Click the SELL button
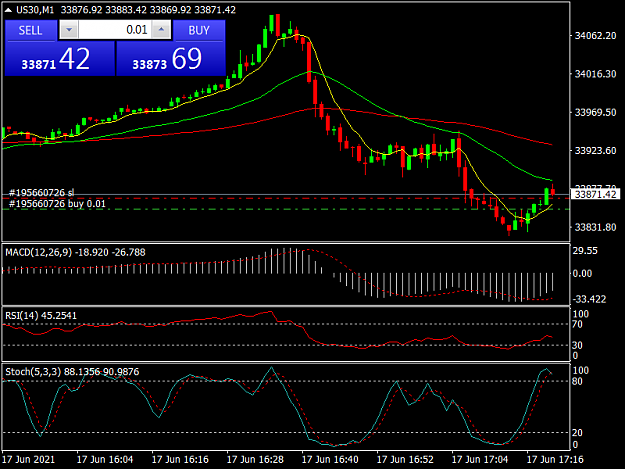Screen dimensions: 625x469 [31, 31]
